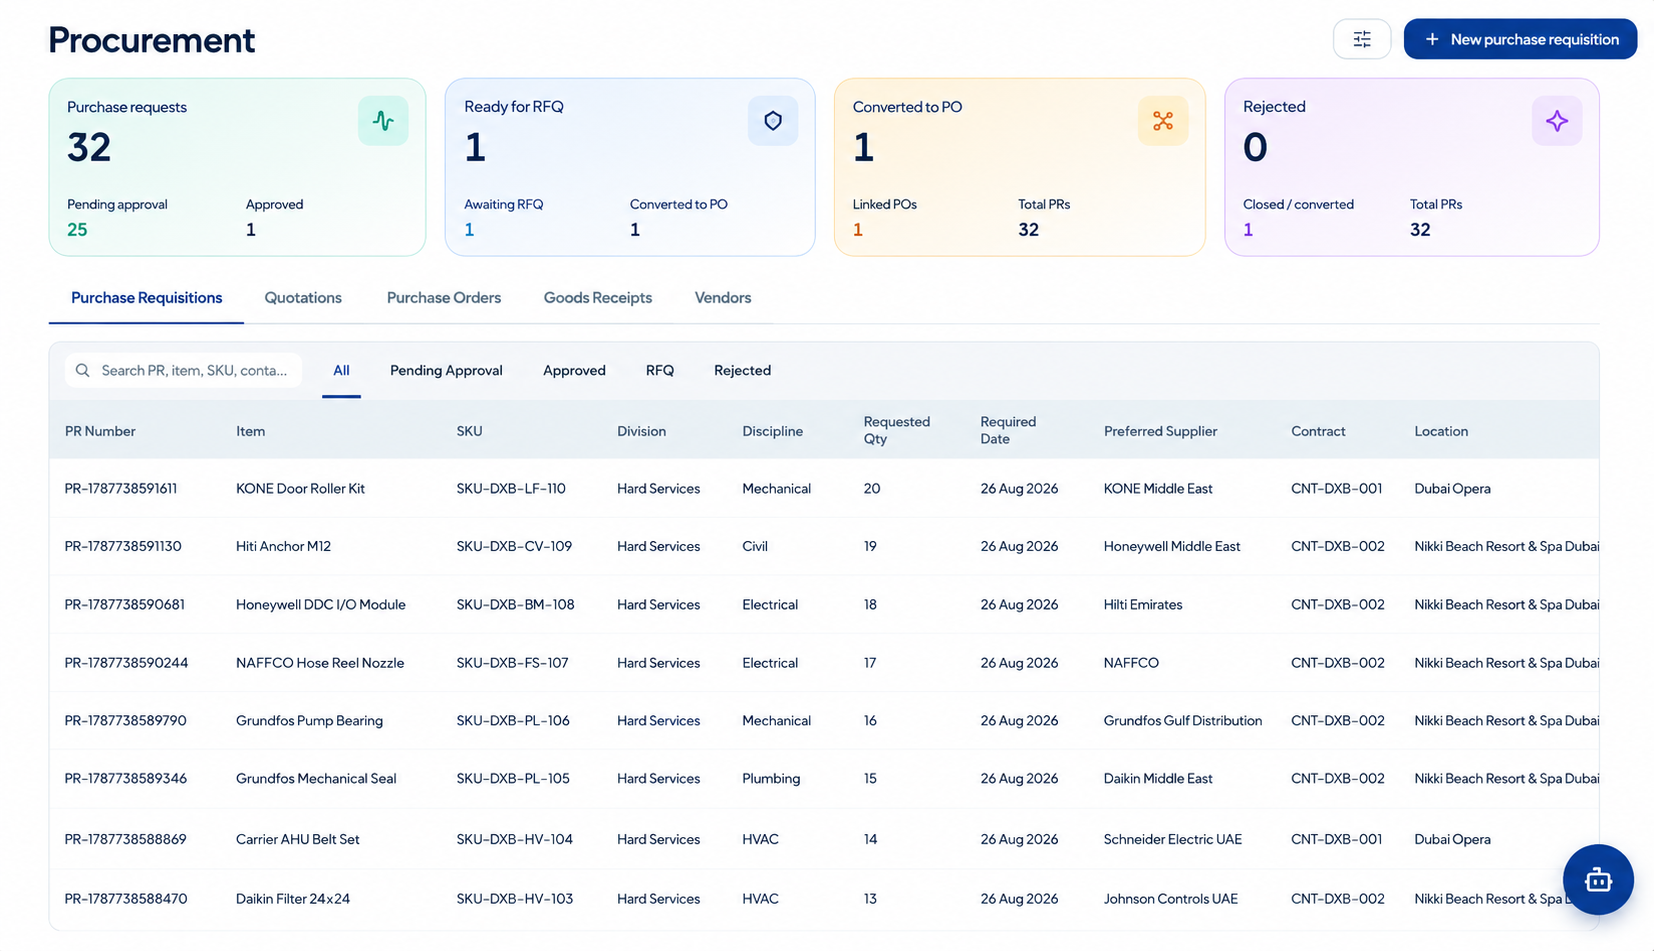Open the Purchase Orders tab

pyautogui.click(x=444, y=298)
